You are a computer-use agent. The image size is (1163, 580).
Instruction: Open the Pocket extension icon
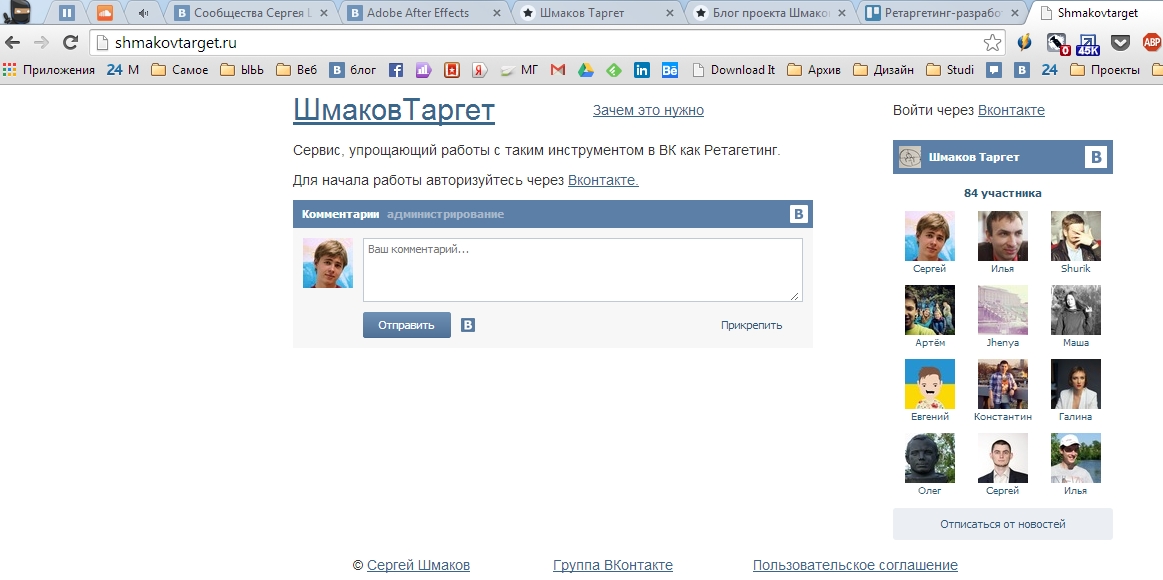pos(1120,43)
